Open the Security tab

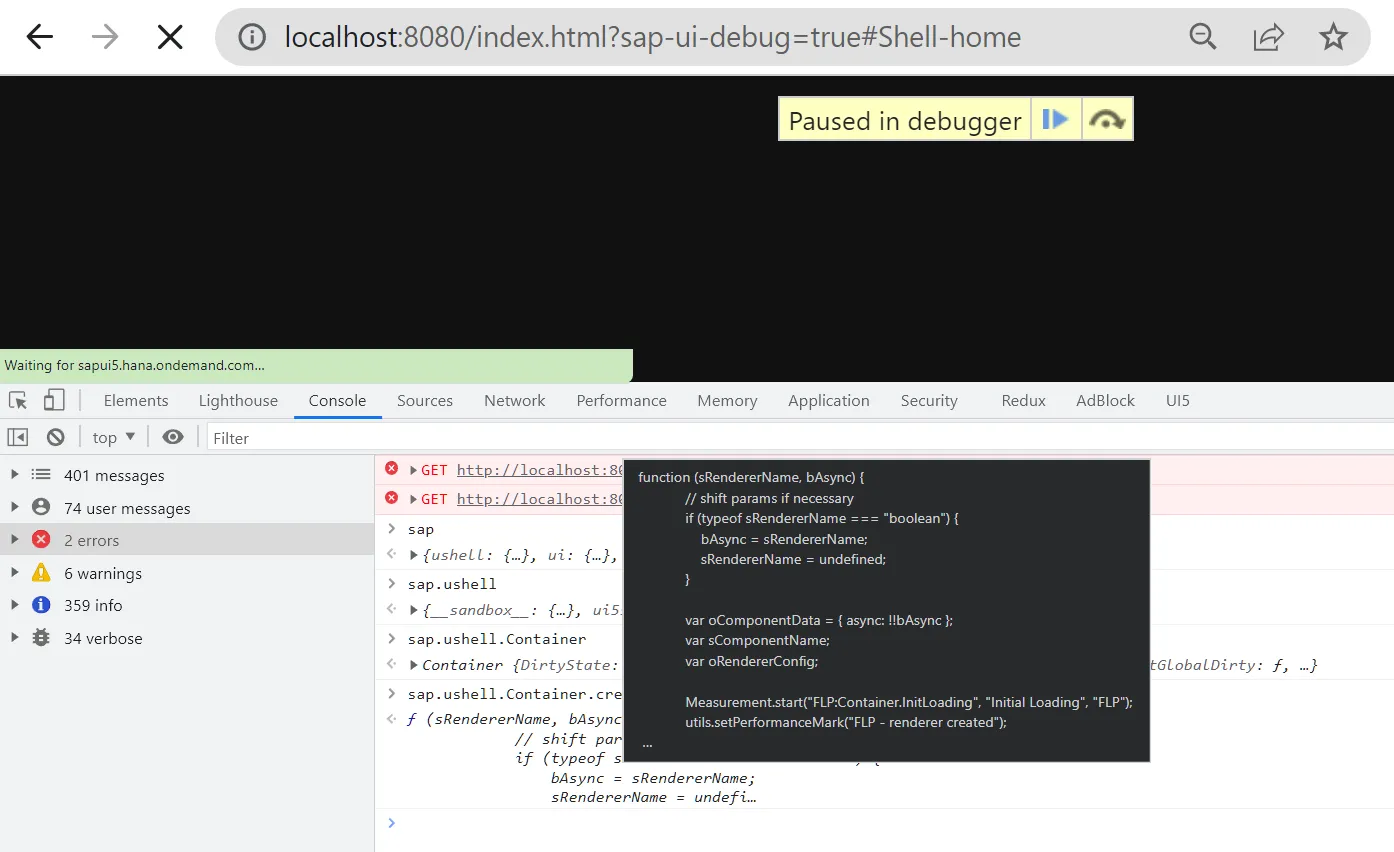point(929,401)
